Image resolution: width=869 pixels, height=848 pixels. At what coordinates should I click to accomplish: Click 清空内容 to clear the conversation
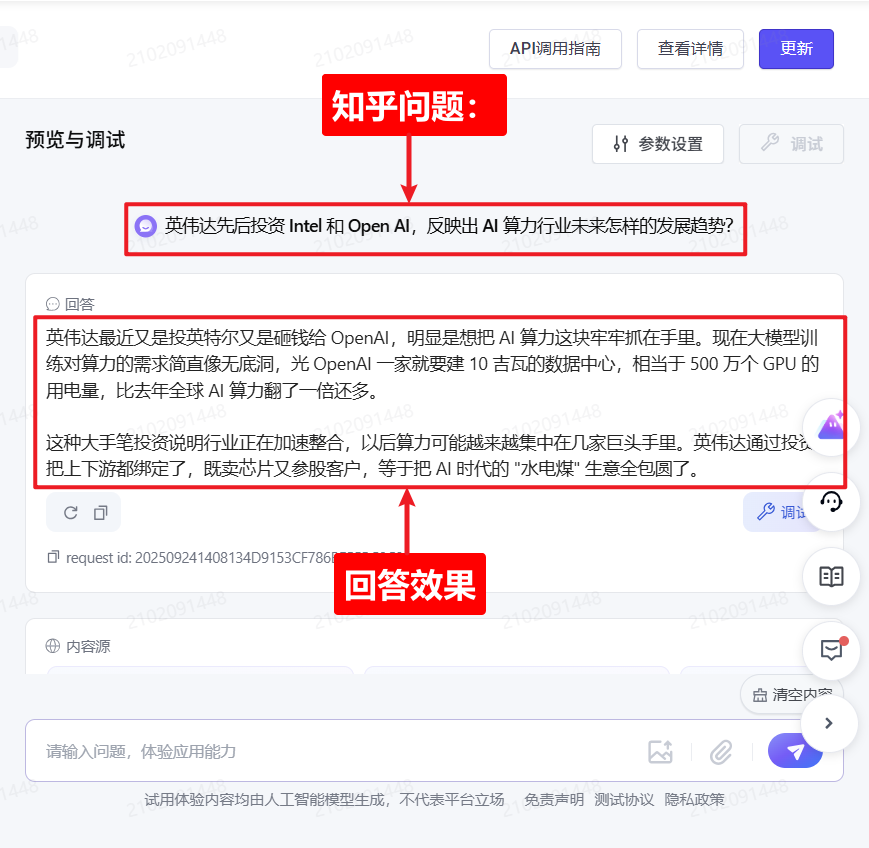[x=791, y=694]
